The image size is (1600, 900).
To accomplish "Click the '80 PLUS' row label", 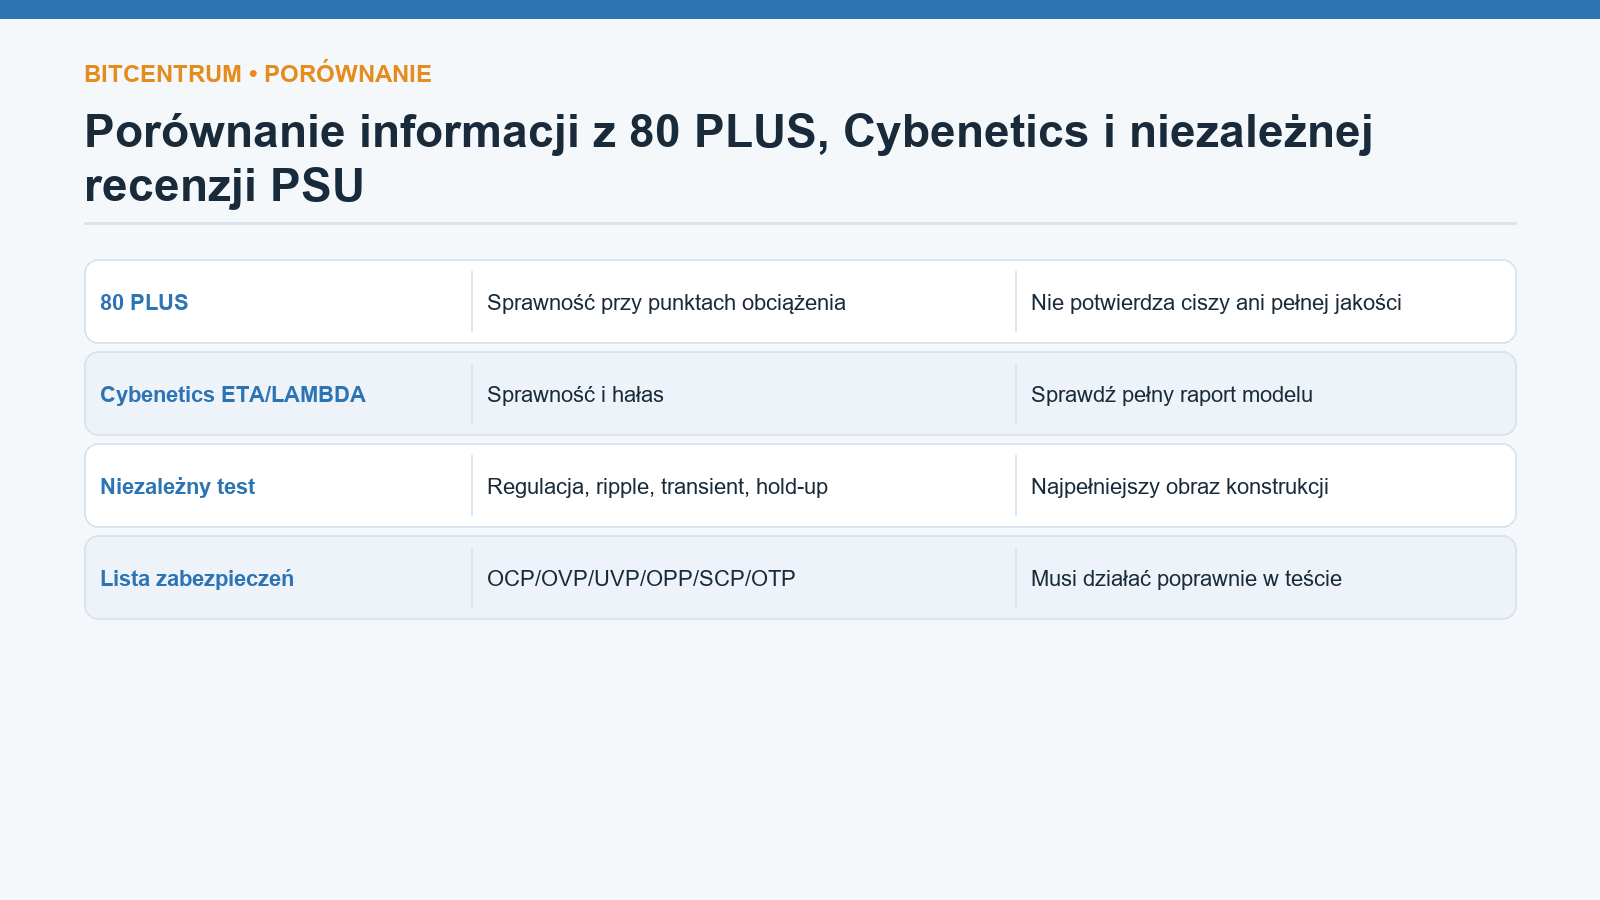I will coord(144,302).
